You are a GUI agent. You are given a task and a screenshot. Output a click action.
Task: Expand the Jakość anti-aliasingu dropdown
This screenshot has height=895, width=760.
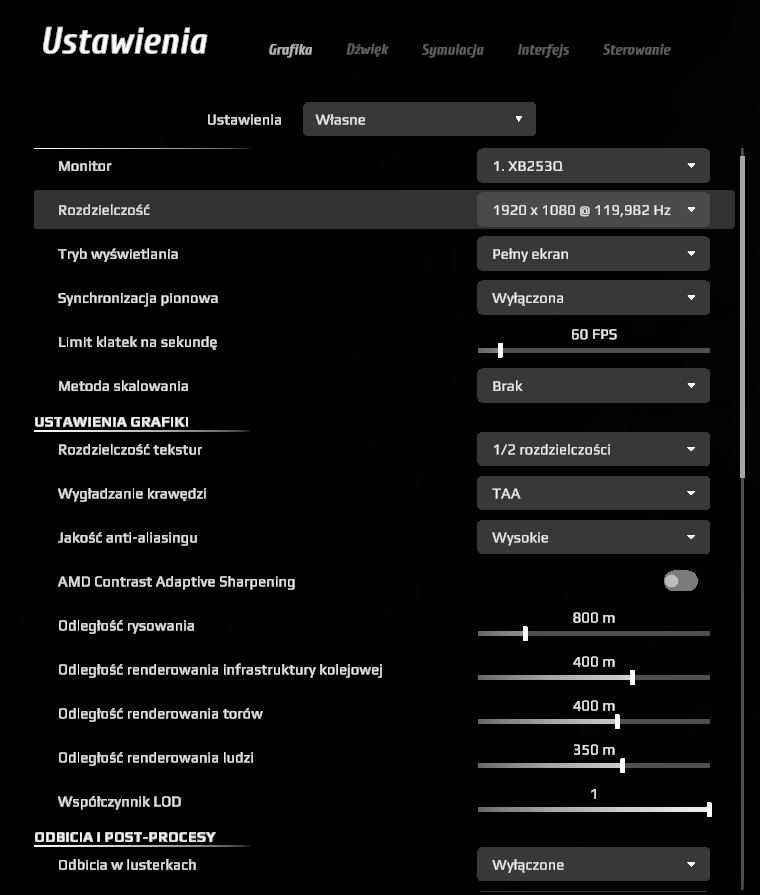coord(593,538)
